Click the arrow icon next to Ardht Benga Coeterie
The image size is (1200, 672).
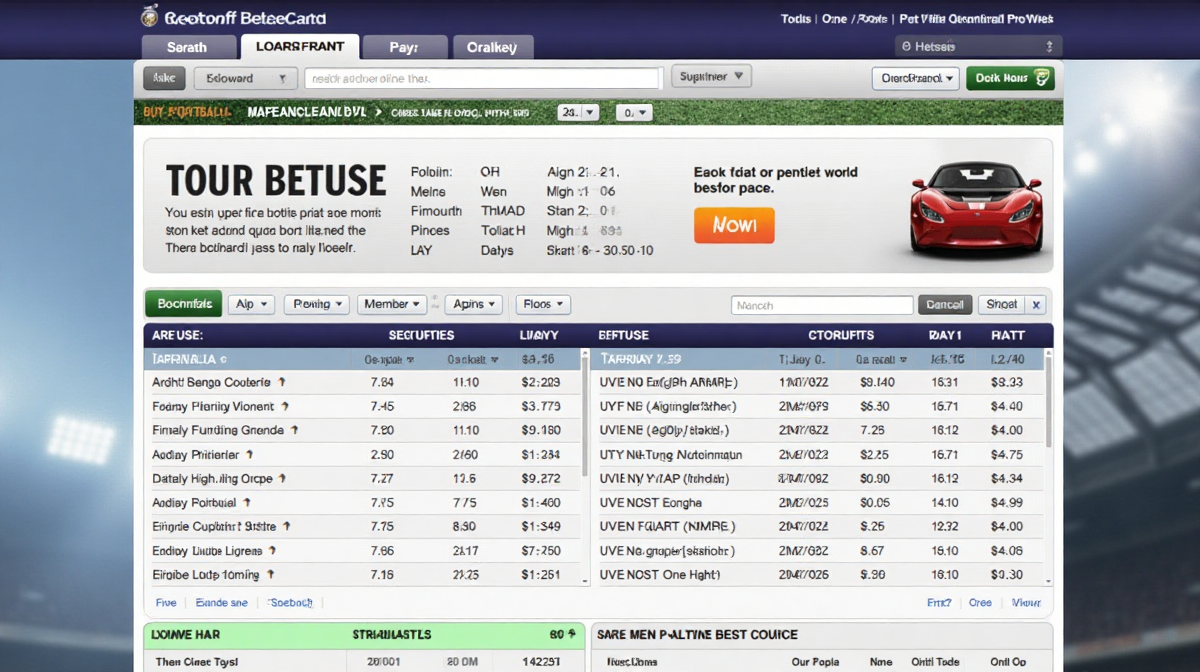pos(282,382)
